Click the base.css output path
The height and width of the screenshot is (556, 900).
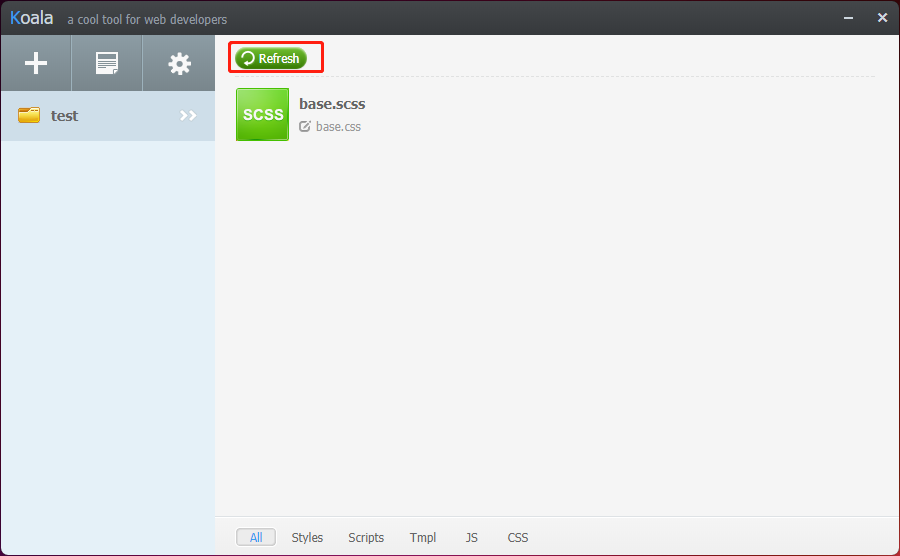338,127
